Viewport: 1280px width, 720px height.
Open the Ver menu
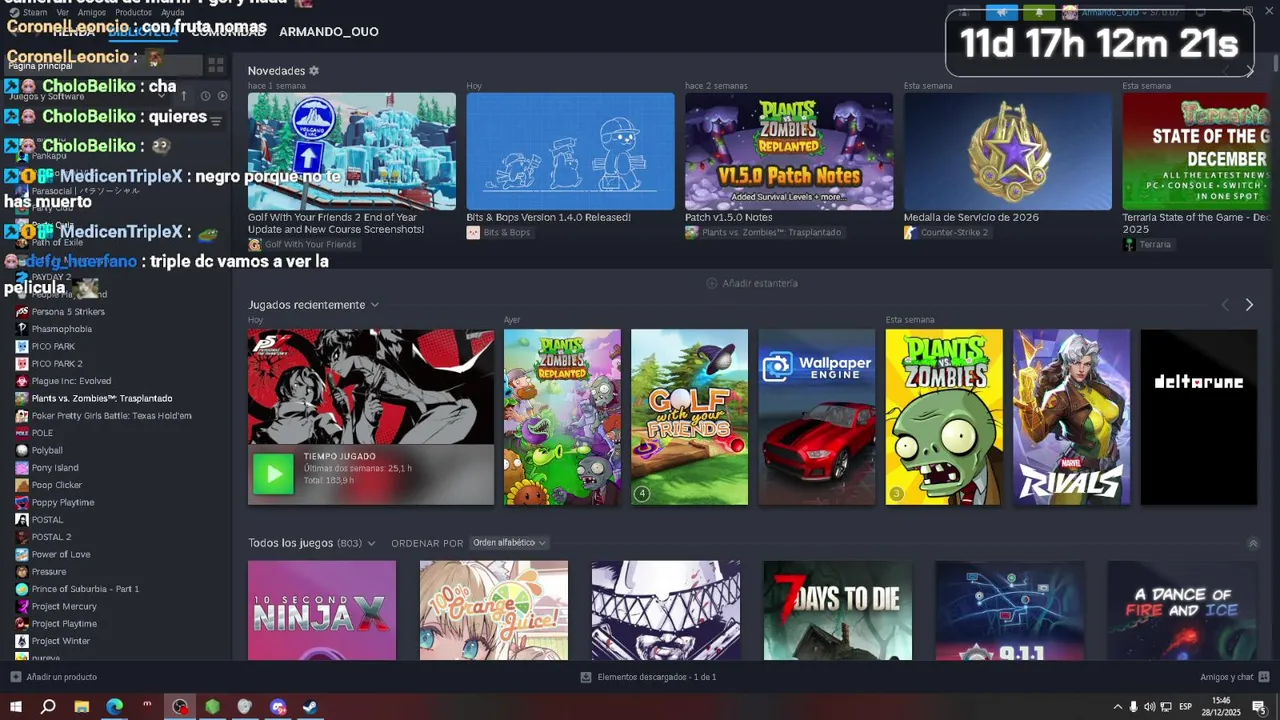coord(63,12)
